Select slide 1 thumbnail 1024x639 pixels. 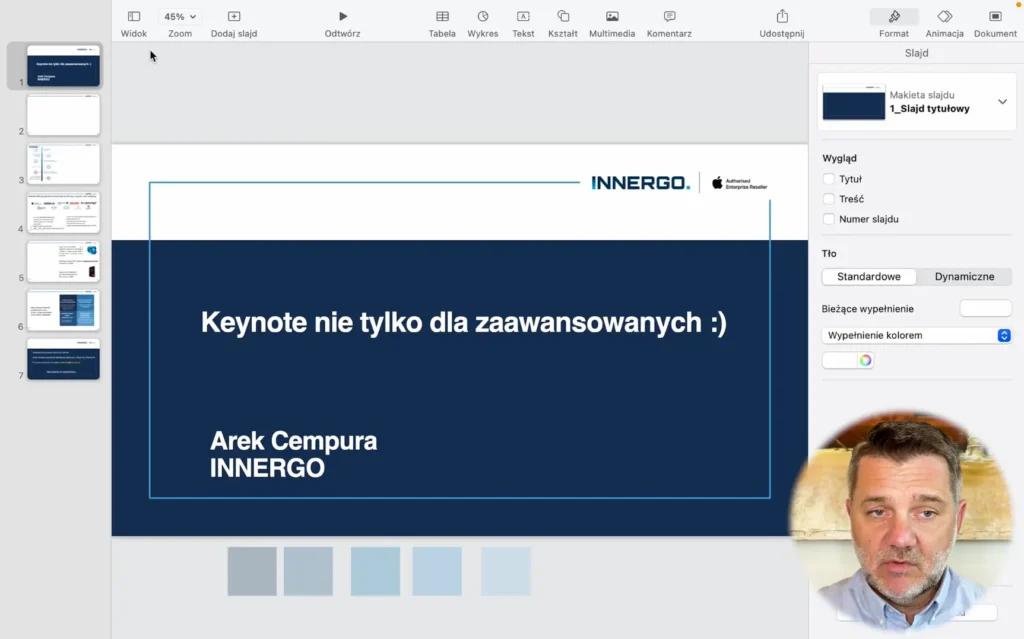tap(63, 65)
